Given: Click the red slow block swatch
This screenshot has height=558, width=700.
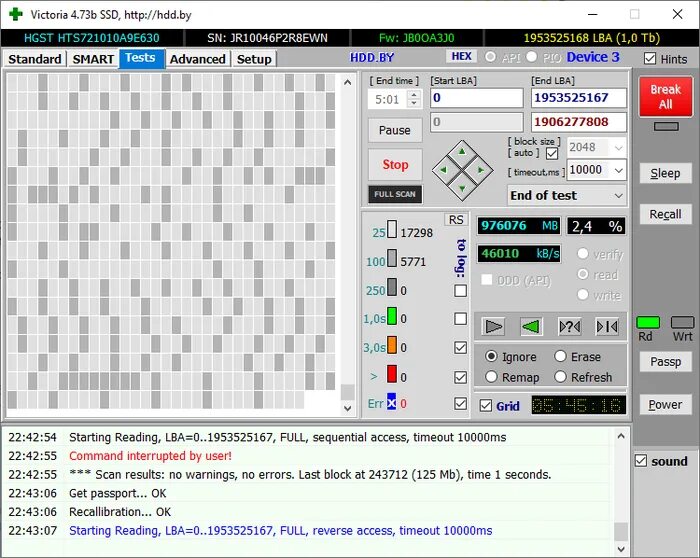Looking at the screenshot, I should (392, 374).
